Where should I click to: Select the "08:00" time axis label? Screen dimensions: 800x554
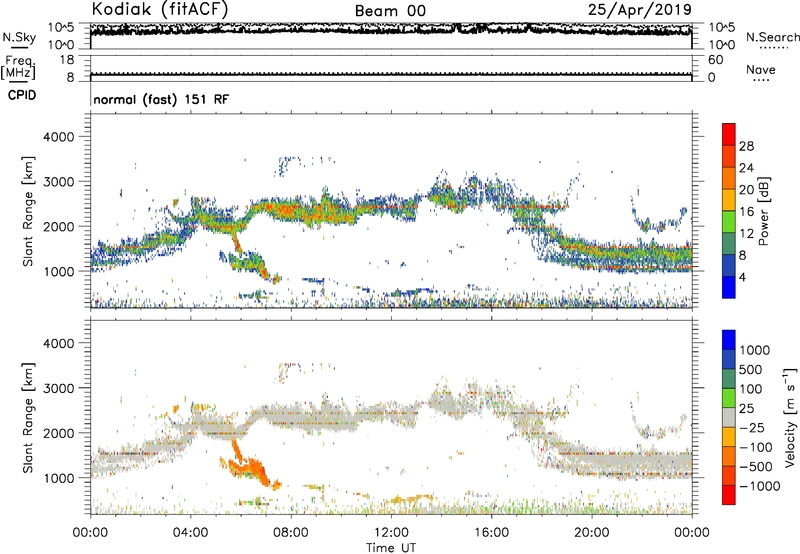click(291, 533)
